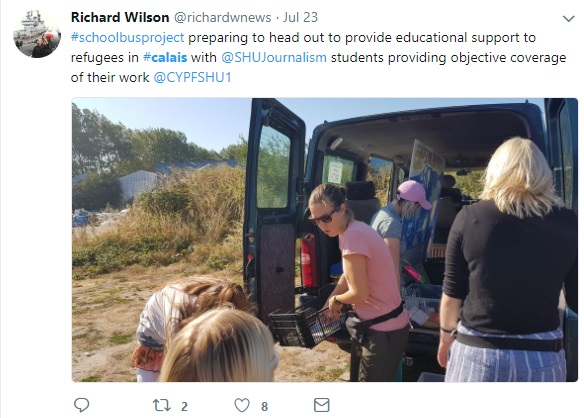
Task: Open the #calais hashtag link
Action: [x=165, y=58]
